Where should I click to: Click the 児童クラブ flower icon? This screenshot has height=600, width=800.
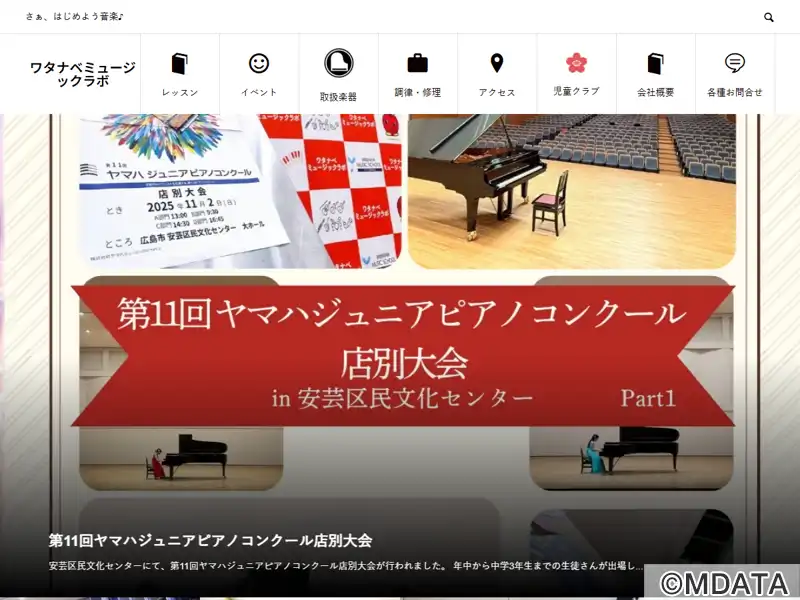click(x=577, y=63)
